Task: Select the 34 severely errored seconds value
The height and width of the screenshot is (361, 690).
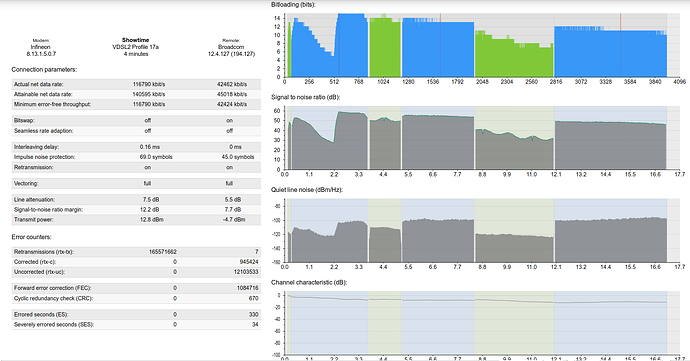Action: point(255,325)
